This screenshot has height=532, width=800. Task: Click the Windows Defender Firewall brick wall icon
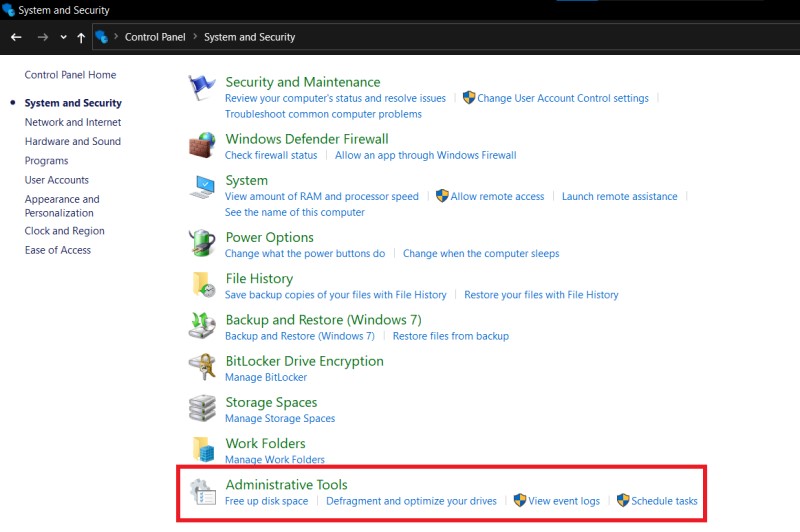click(x=202, y=145)
